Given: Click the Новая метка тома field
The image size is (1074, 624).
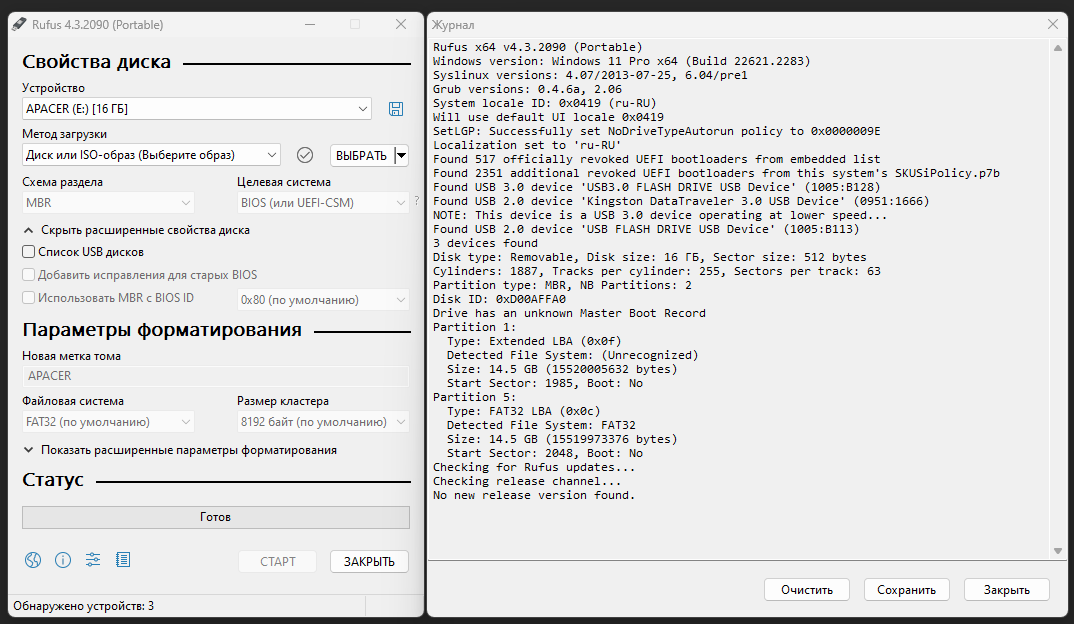Looking at the screenshot, I should coord(216,376).
